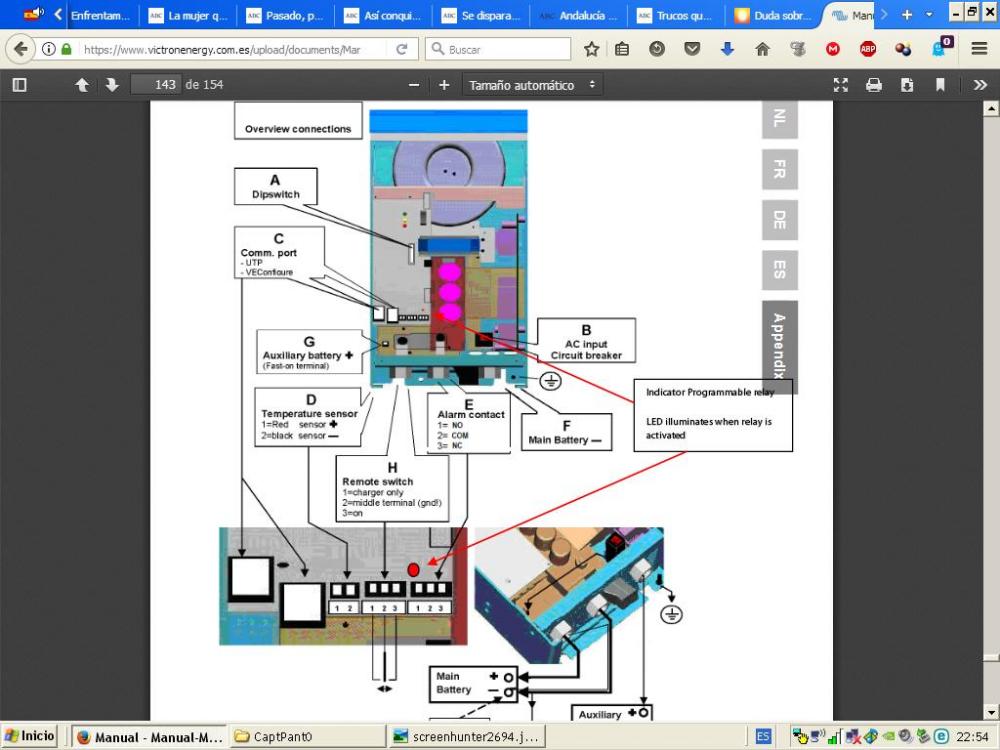Expand the PDF tools chevron menu
Screen dimensions: 1000x750
980,85
